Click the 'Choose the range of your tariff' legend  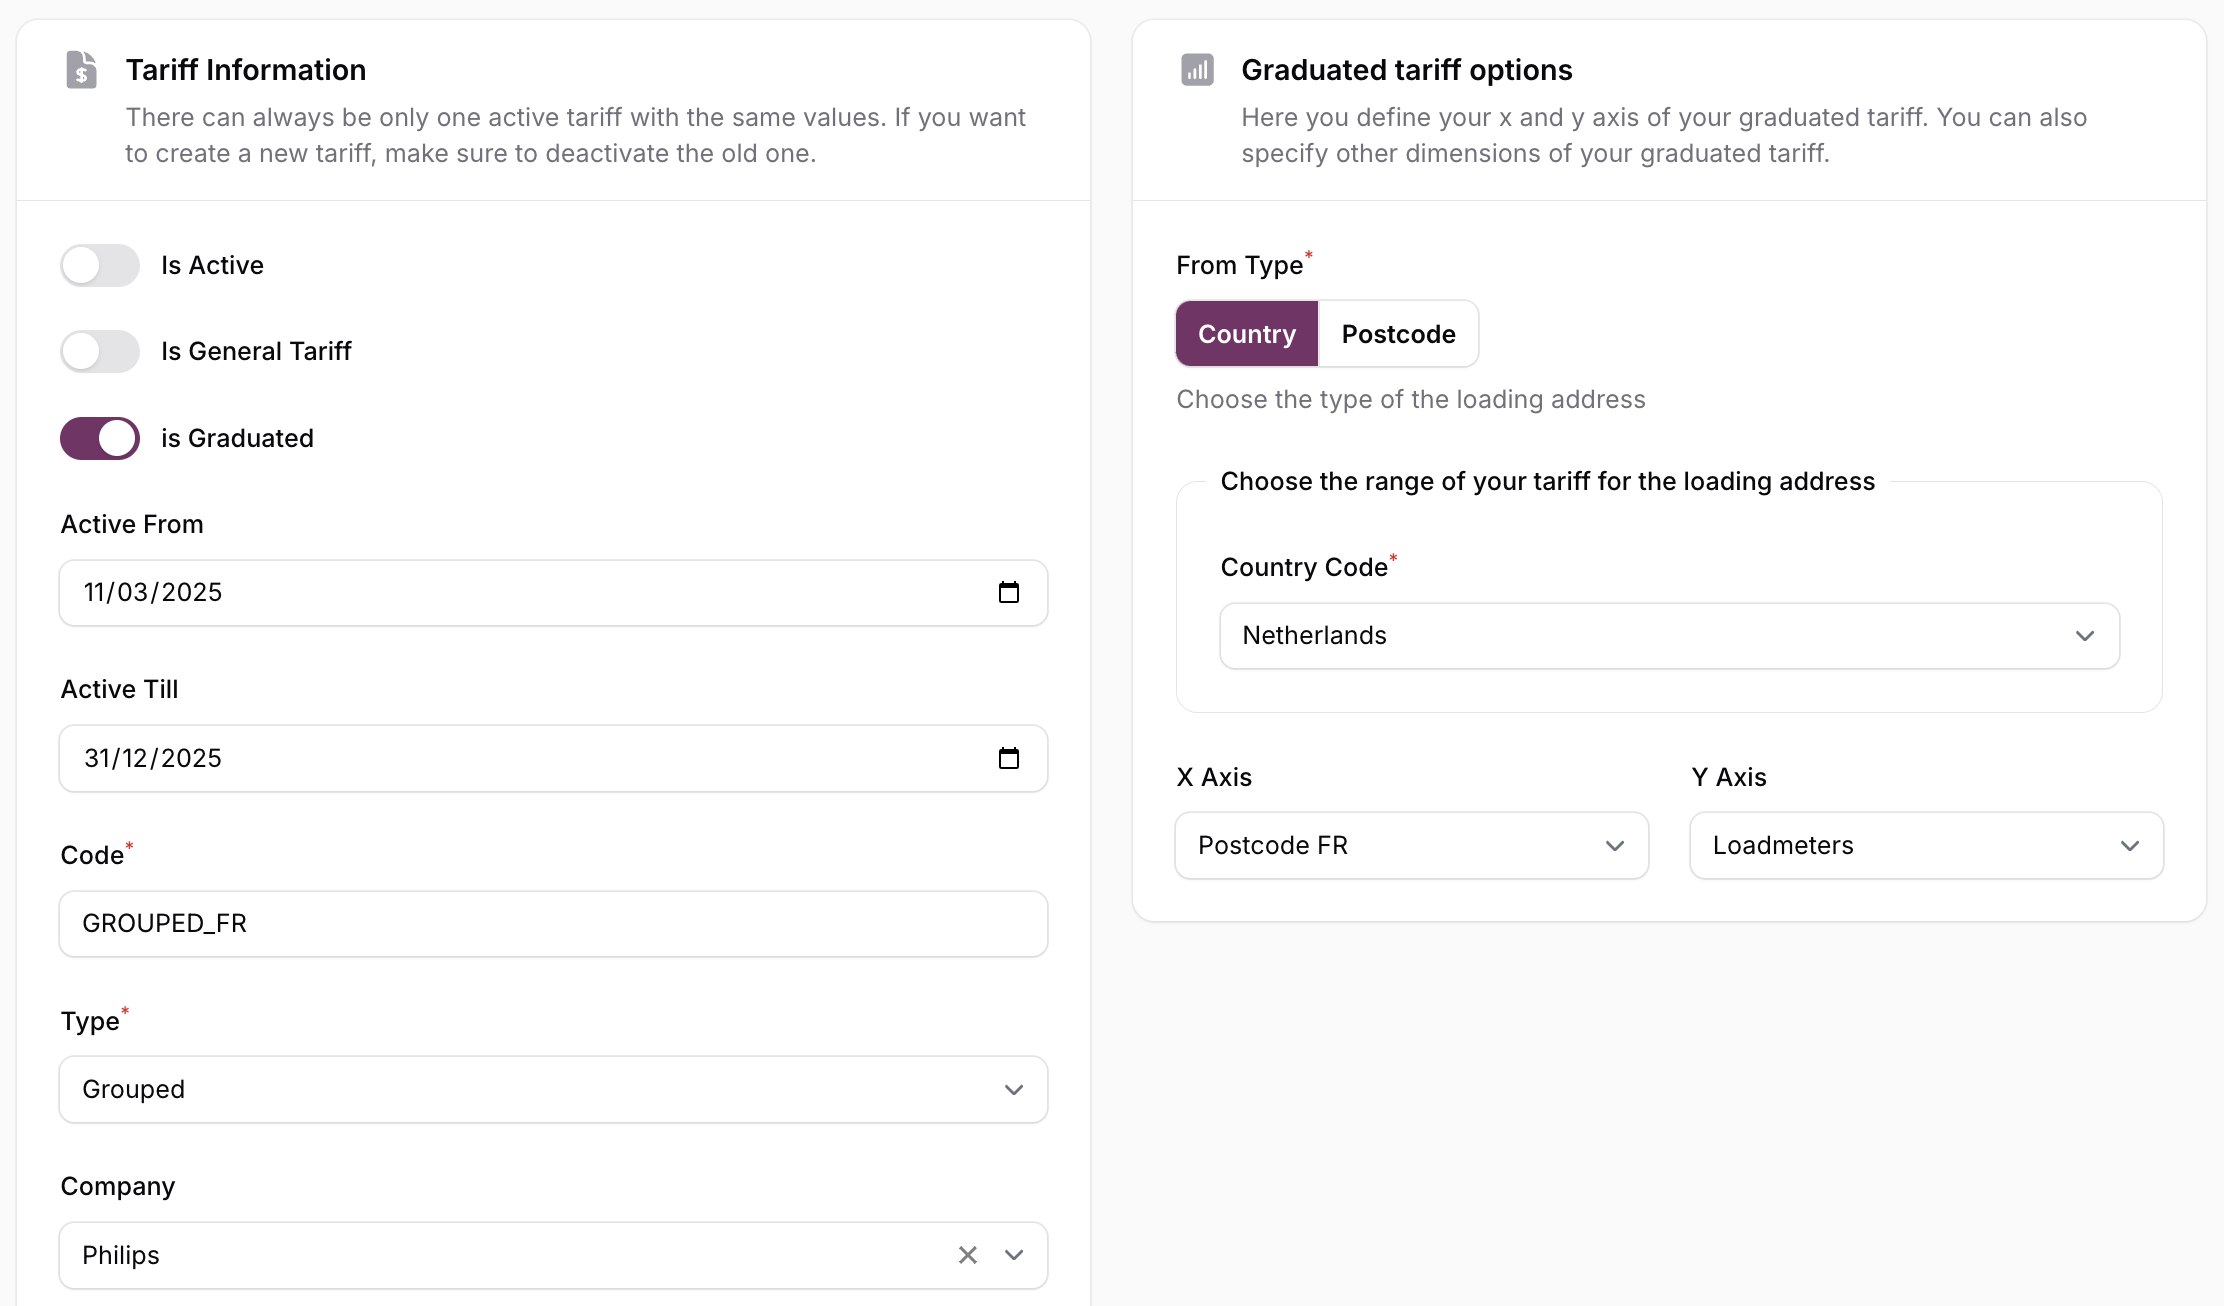click(x=1548, y=481)
